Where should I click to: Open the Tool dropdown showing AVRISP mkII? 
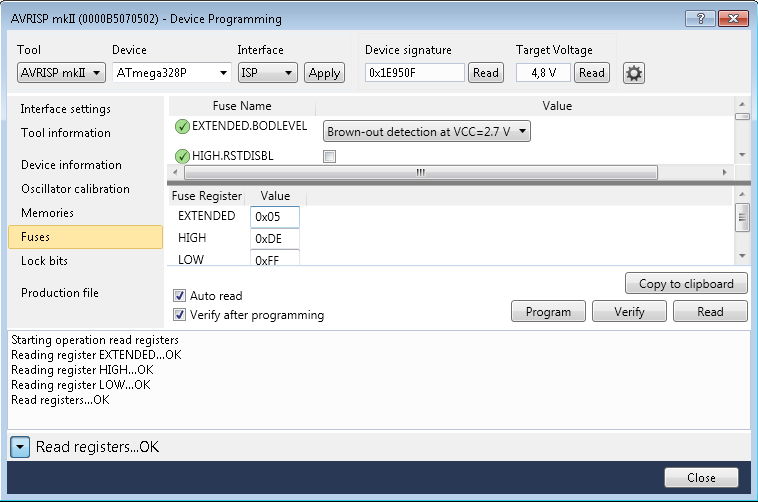point(61,73)
